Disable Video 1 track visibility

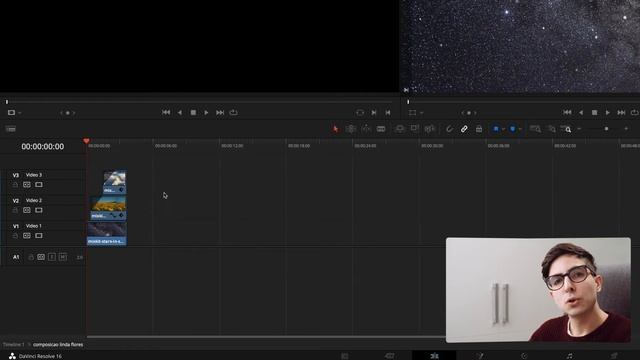[39, 236]
